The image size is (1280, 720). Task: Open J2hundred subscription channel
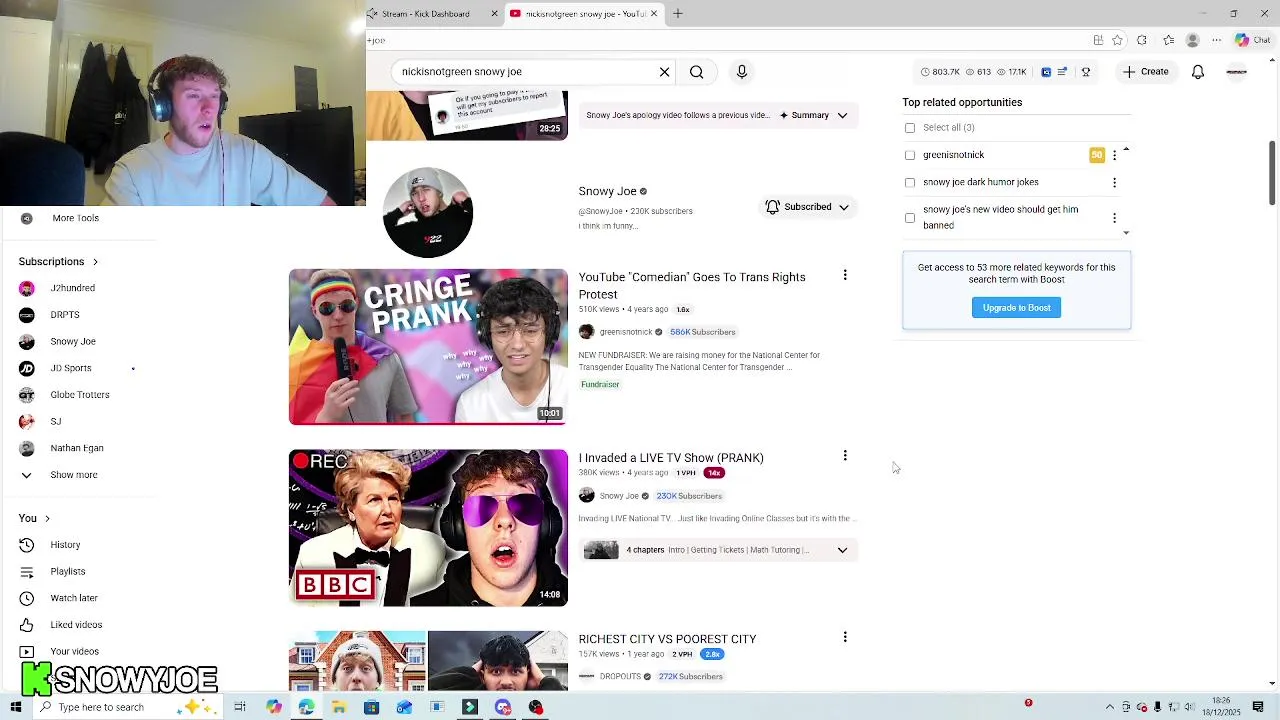tap(72, 288)
